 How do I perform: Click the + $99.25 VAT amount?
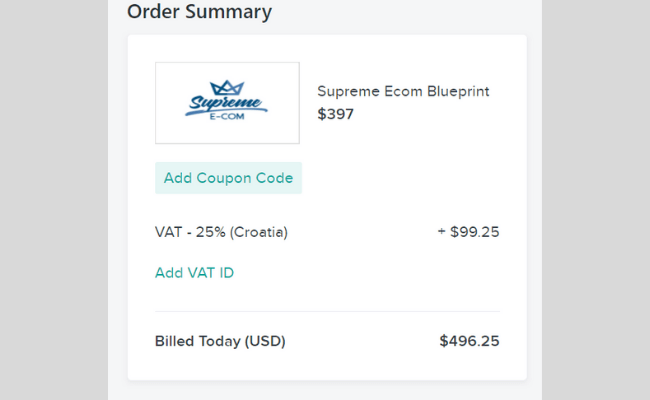coord(468,232)
